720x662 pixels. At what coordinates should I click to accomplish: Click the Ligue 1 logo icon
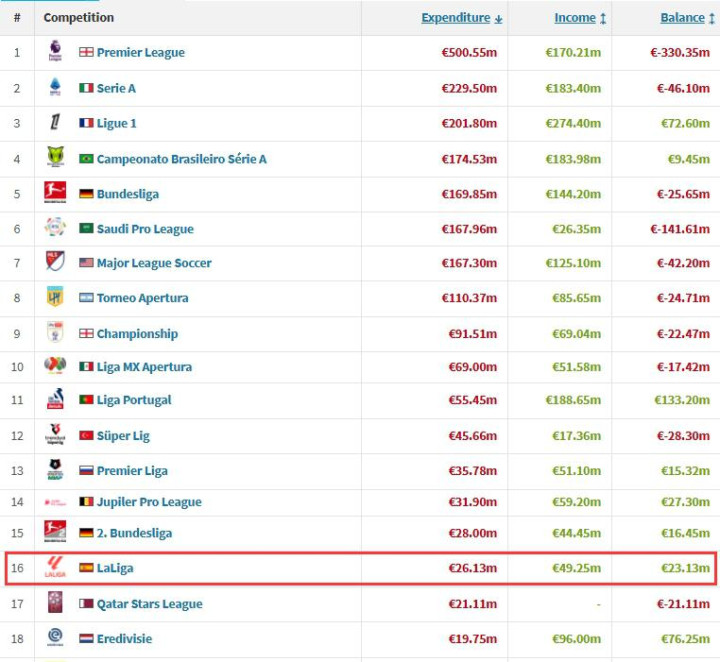55,122
